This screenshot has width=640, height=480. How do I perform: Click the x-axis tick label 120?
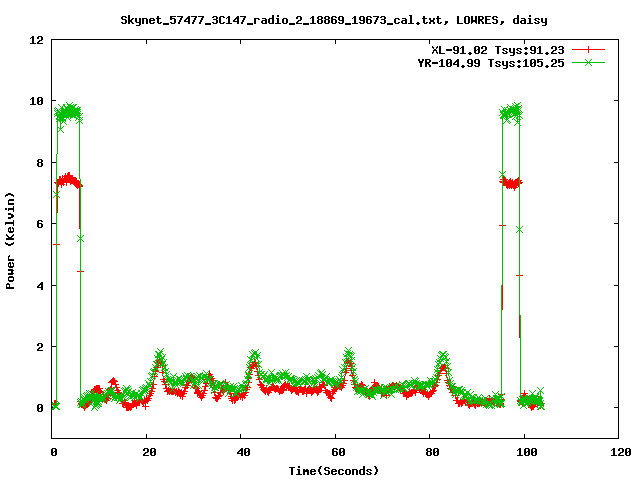pyautogui.click(x=621, y=452)
